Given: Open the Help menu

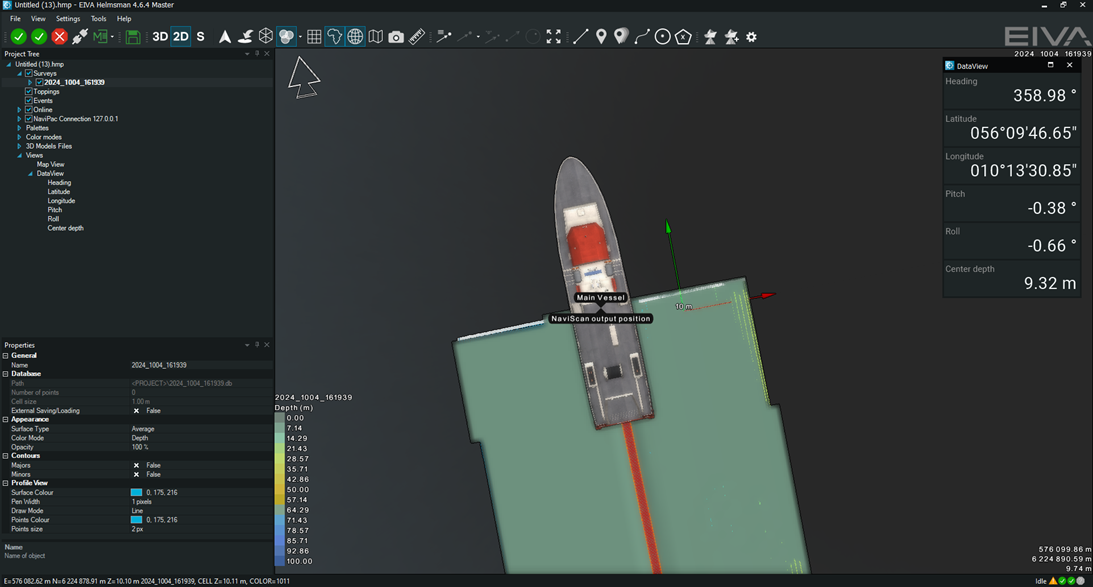Looking at the screenshot, I should [x=124, y=19].
